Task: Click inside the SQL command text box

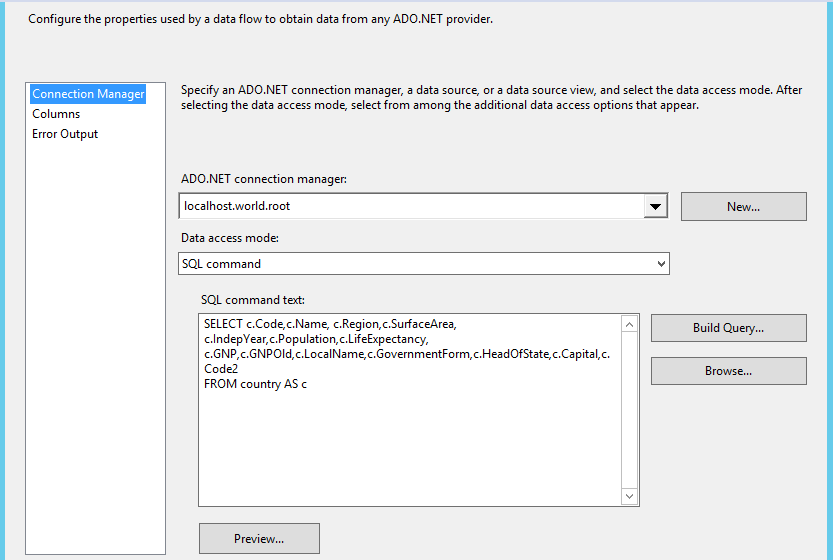Action: coord(410,440)
